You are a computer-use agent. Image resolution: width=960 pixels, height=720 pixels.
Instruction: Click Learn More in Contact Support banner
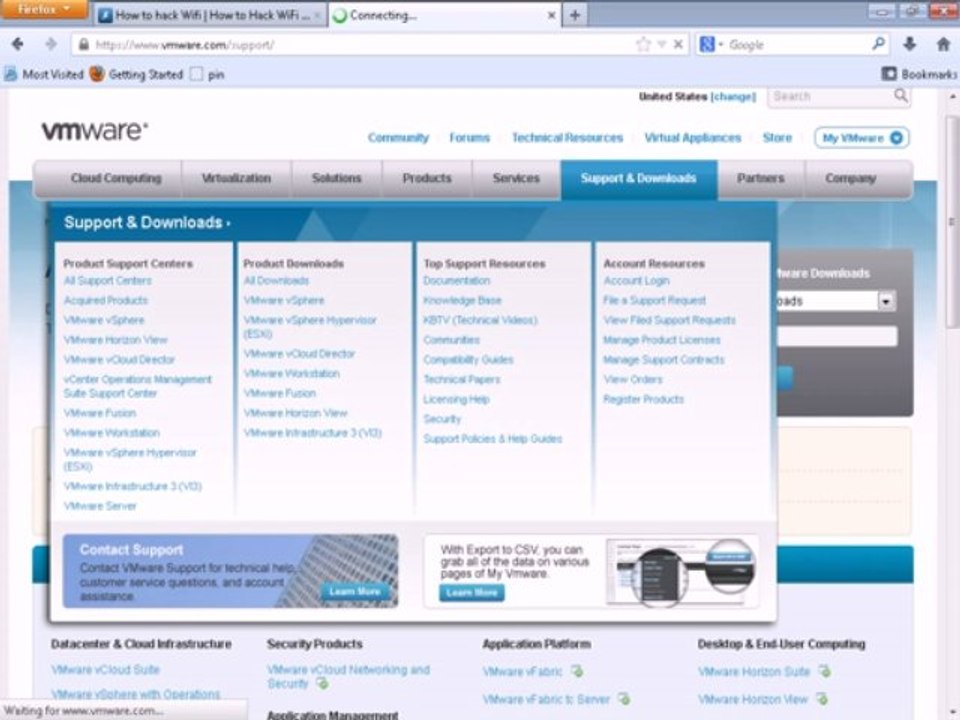[354, 591]
